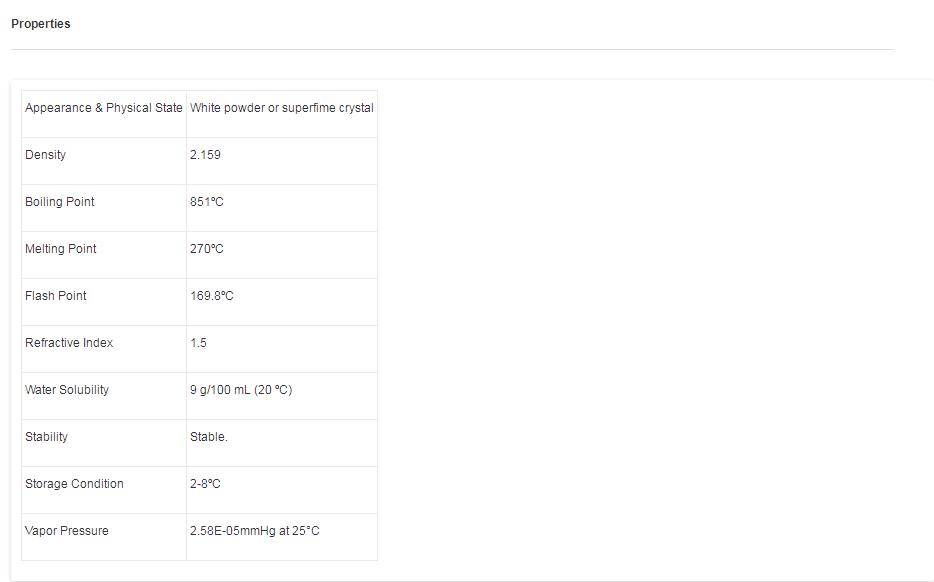Image resolution: width=934 pixels, height=582 pixels.
Task: Select the Boiling Point label
Action: [60, 202]
